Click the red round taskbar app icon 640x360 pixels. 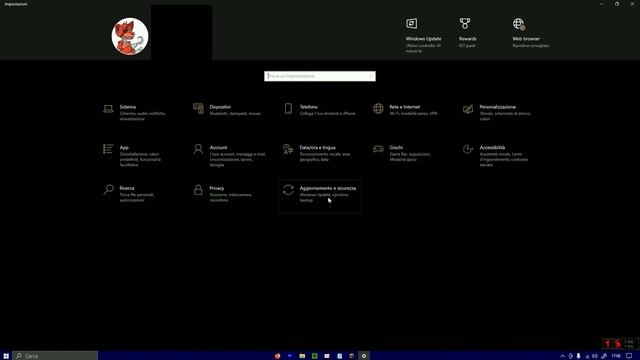[x=278, y=356]
